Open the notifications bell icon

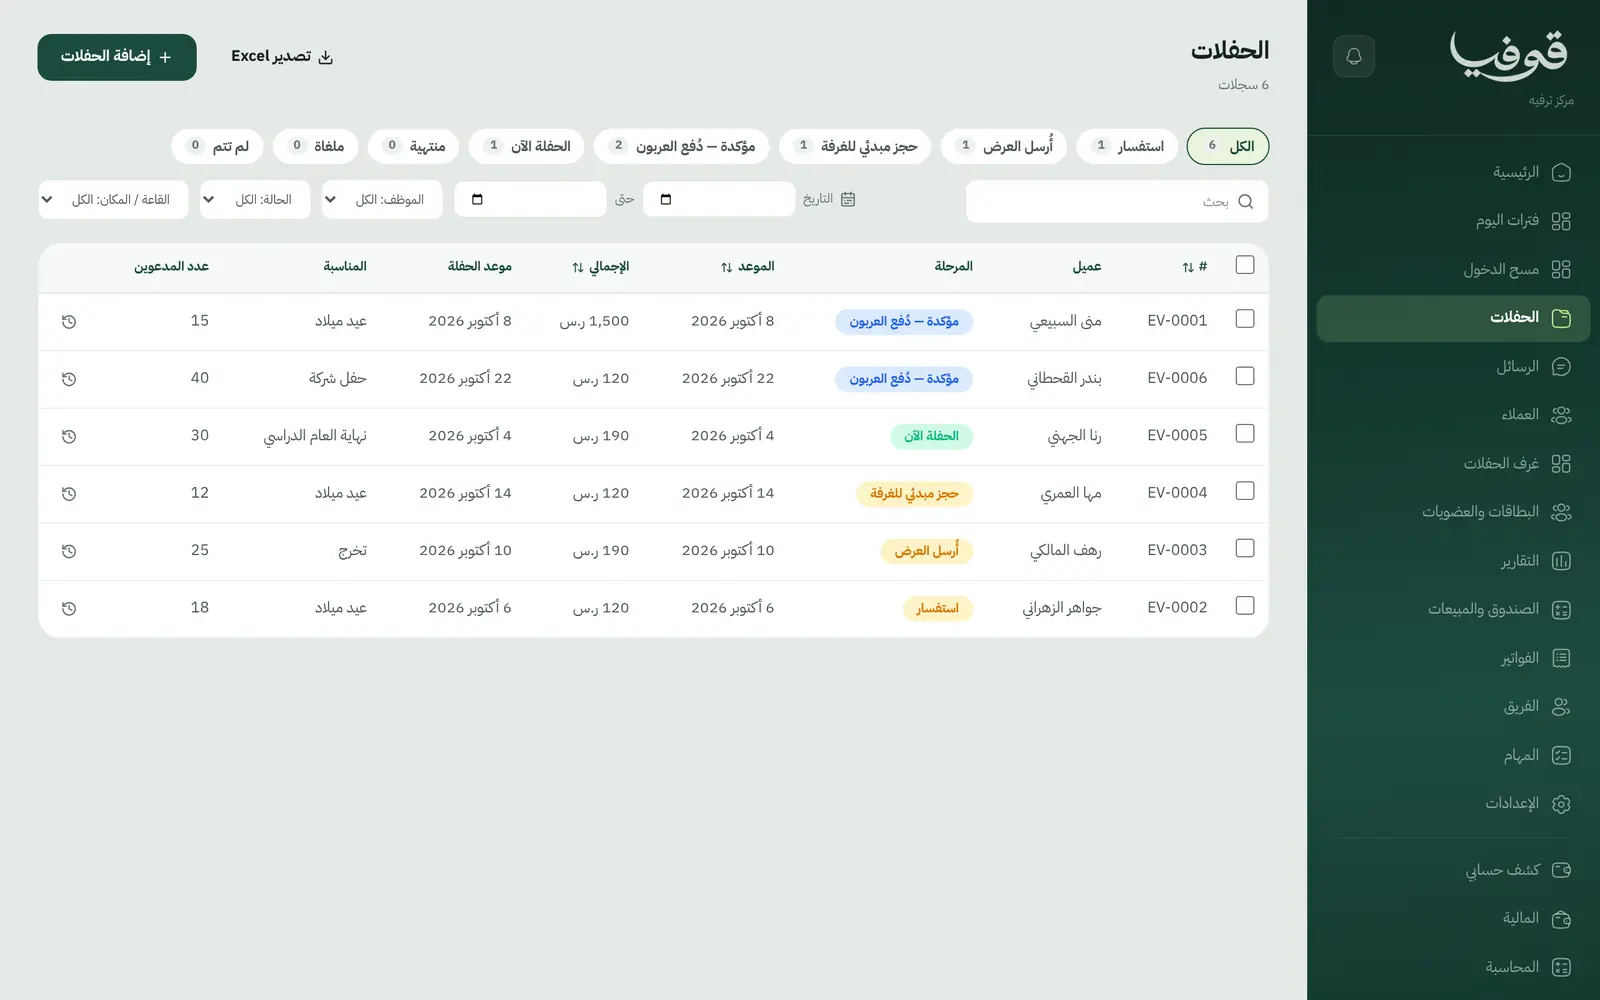click(1354, 56)
